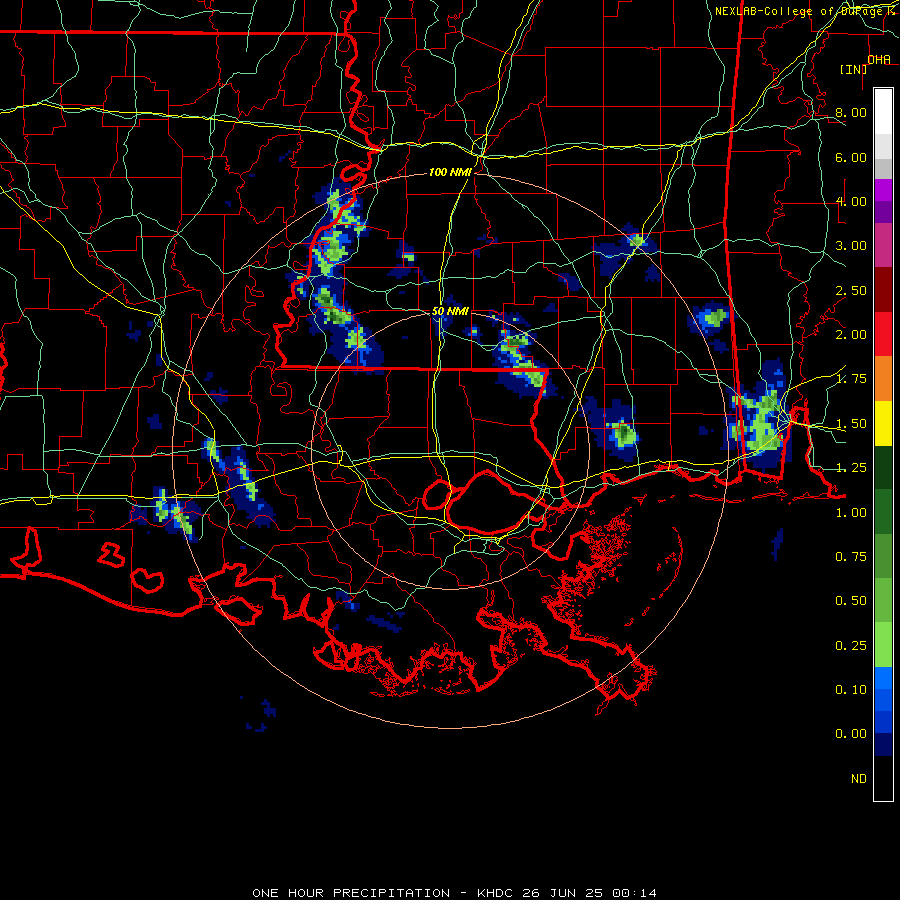Viewport: 900px width, 900px height.
Task: Select the 2.00 legend value
Action: (851, 335)
